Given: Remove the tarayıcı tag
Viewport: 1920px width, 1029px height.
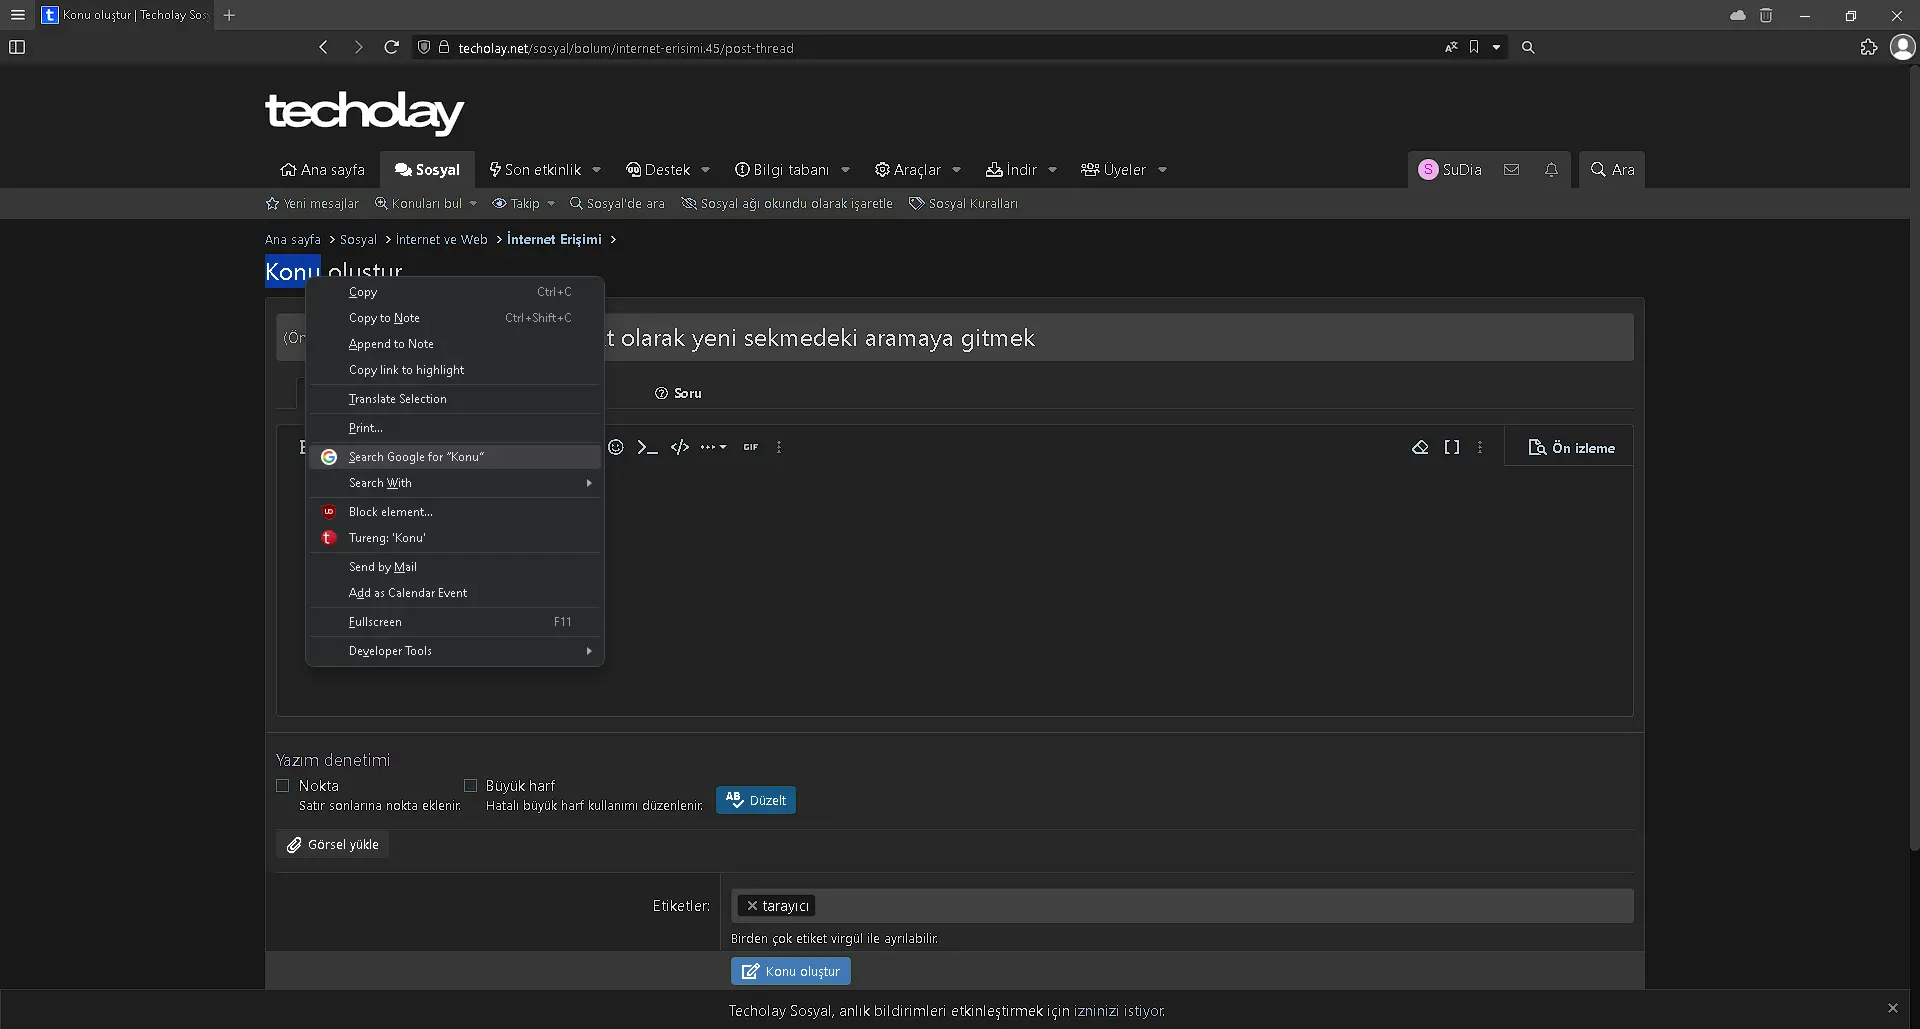Looking at the screenshot, I should click(x=752, y=906).
